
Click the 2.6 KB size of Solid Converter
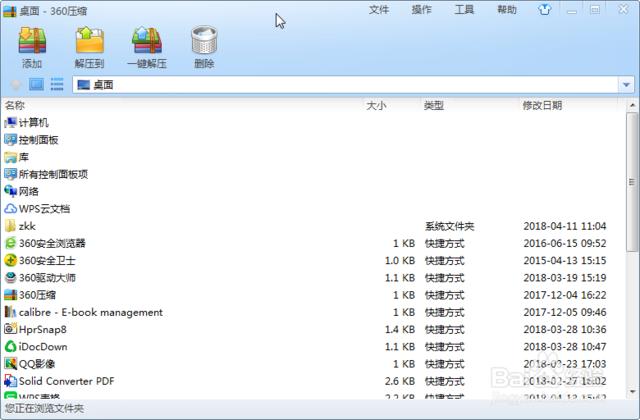click(400, 381)
